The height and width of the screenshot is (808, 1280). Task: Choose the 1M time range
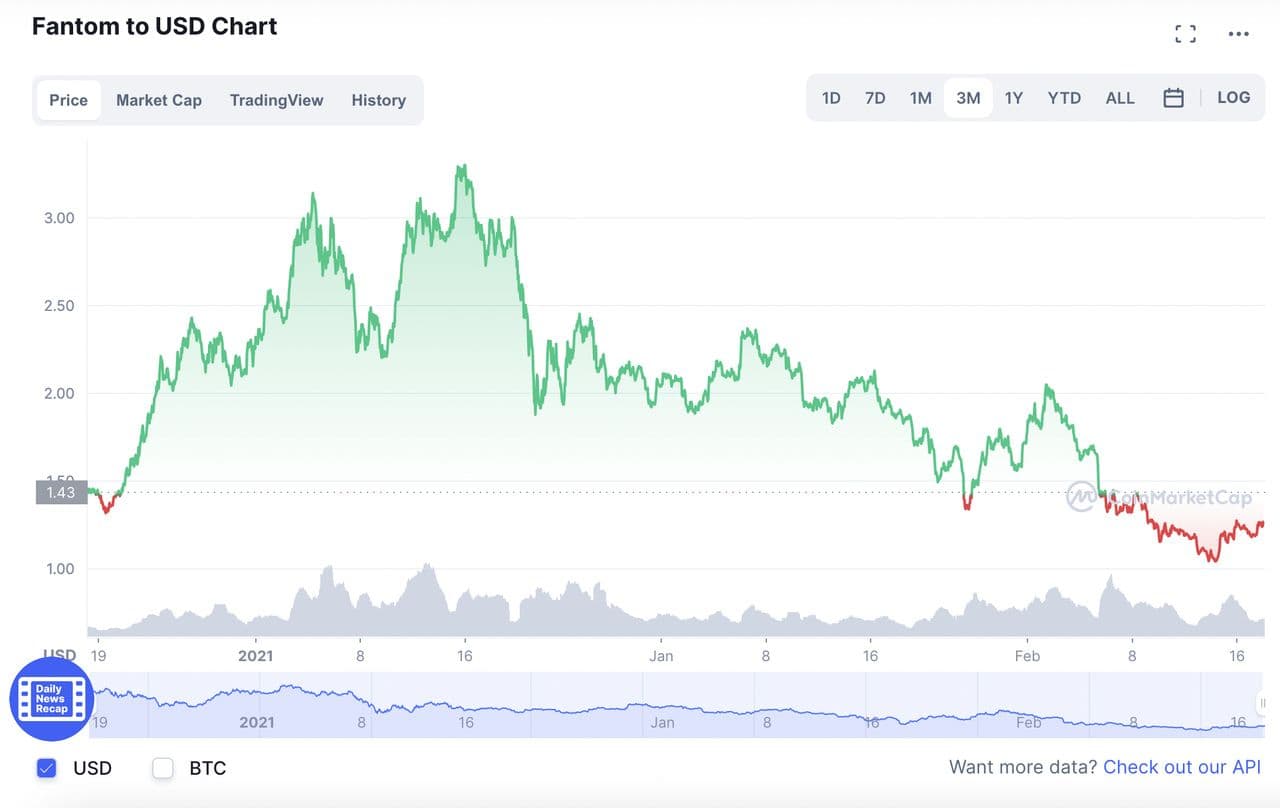click(x=920, y=98)
